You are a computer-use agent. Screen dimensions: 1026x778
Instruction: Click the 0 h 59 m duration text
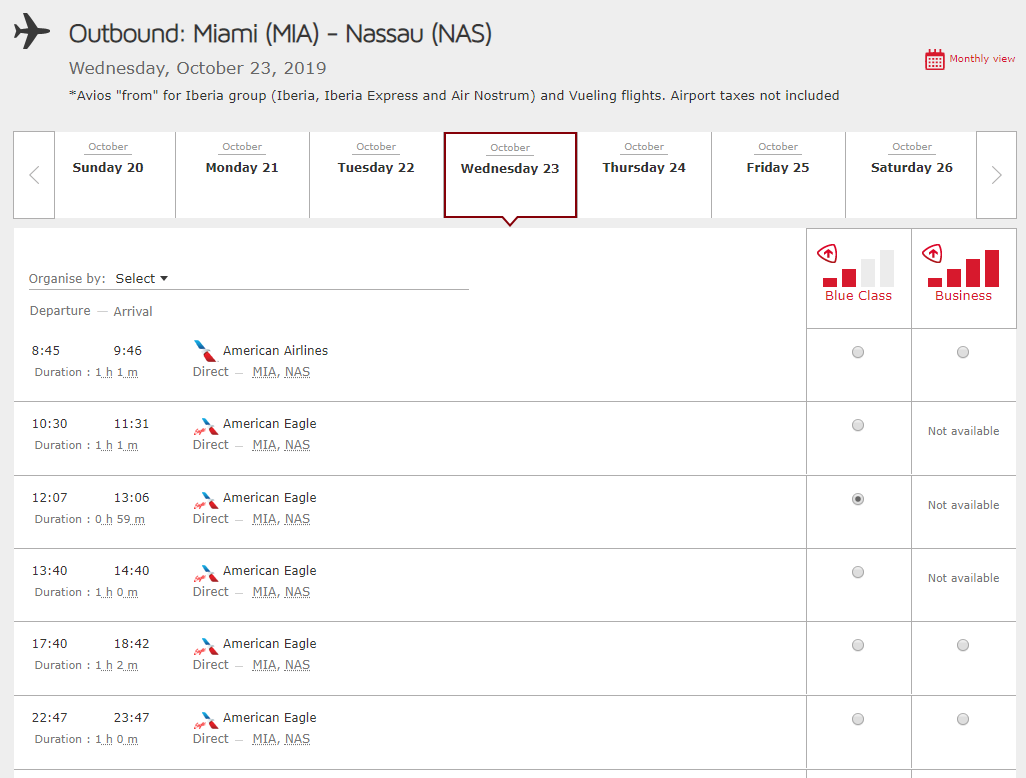(x=120, y=520)
